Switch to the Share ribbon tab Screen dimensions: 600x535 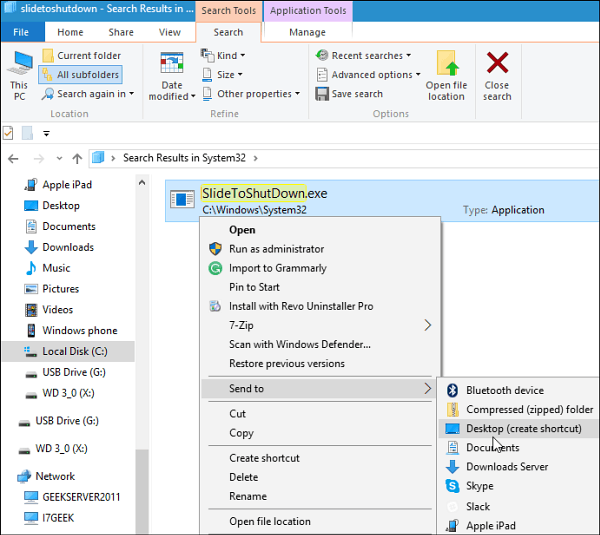121,32
